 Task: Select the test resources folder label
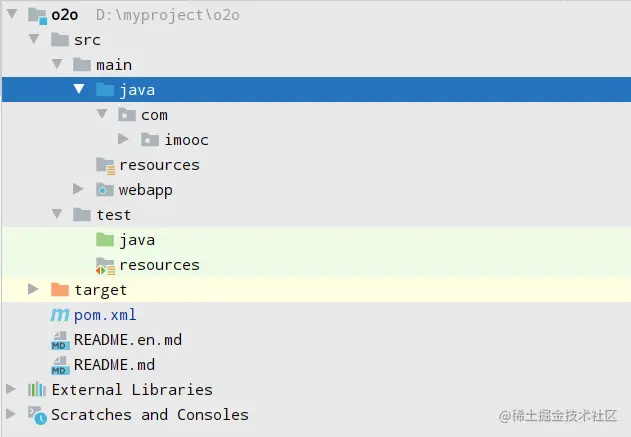click(159, 265)
